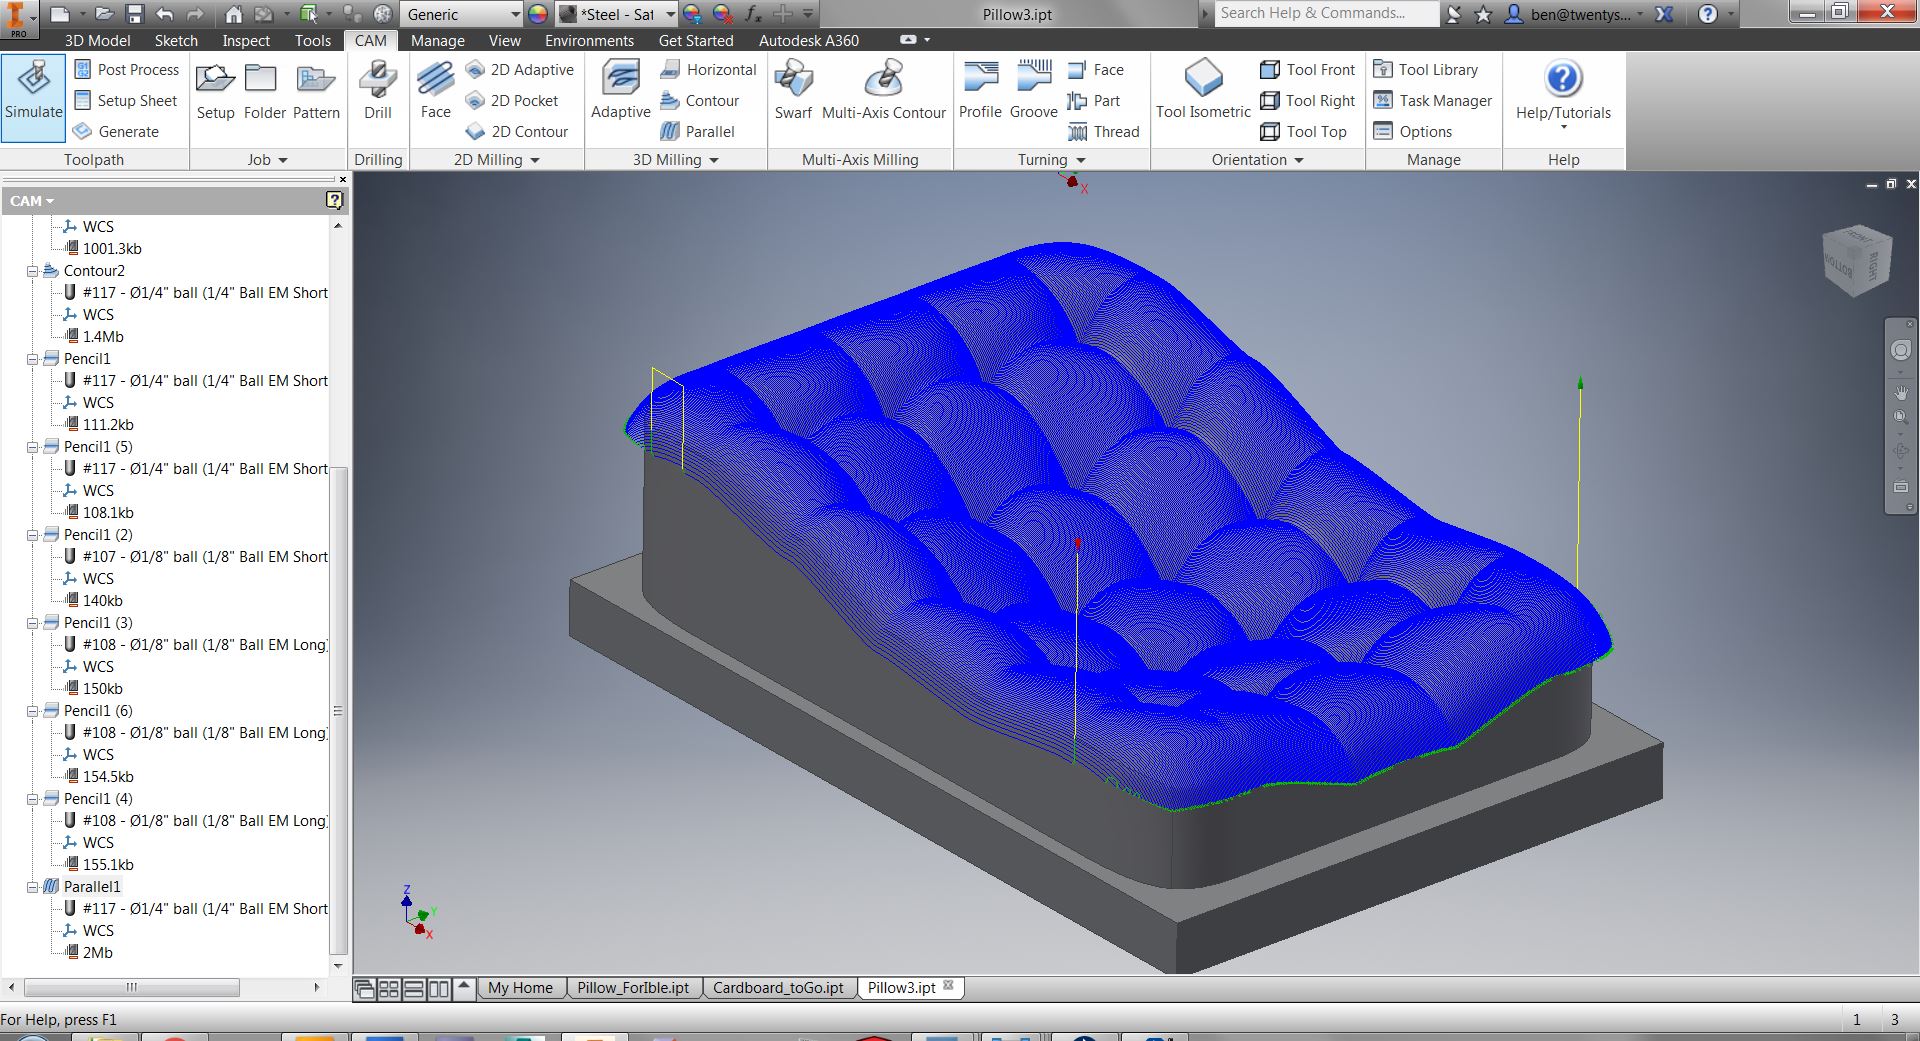Collapse the Pencil1 (3) operation node
Image resolution: width=1920 pixels, height=1041 pixels.
tap(32, 623)
